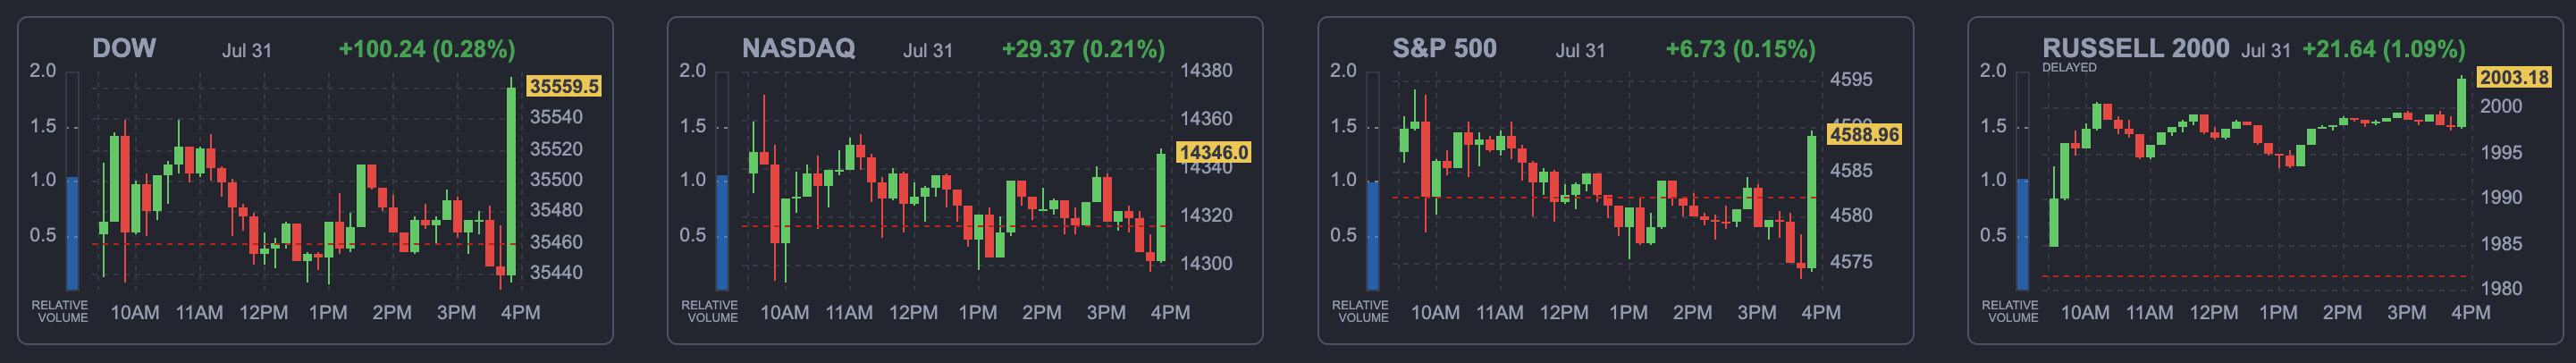Click NASDAQ change +29.37 (0.21%)
The width and height of the screenshot is (2576, 363).
(x=1083, y=49)
